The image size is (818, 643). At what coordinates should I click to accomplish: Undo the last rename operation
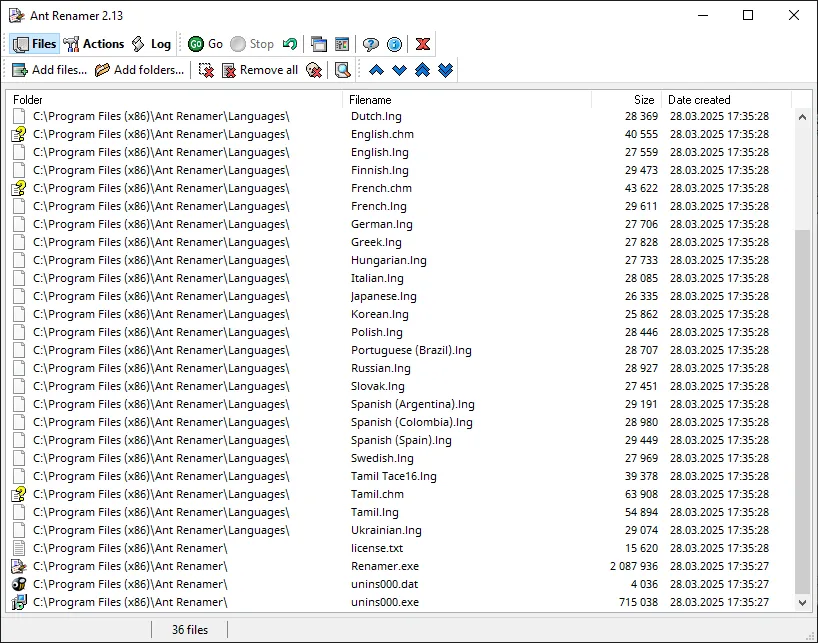(x=288, y=44)
